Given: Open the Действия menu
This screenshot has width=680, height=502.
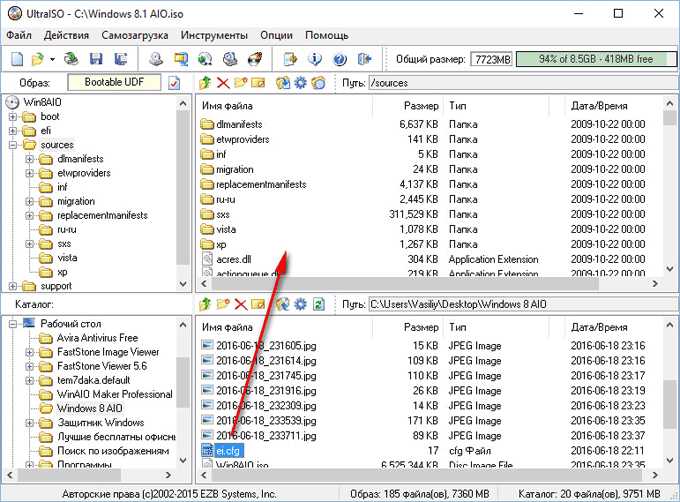Looking at the screenshot, I should tap(66, 36).
